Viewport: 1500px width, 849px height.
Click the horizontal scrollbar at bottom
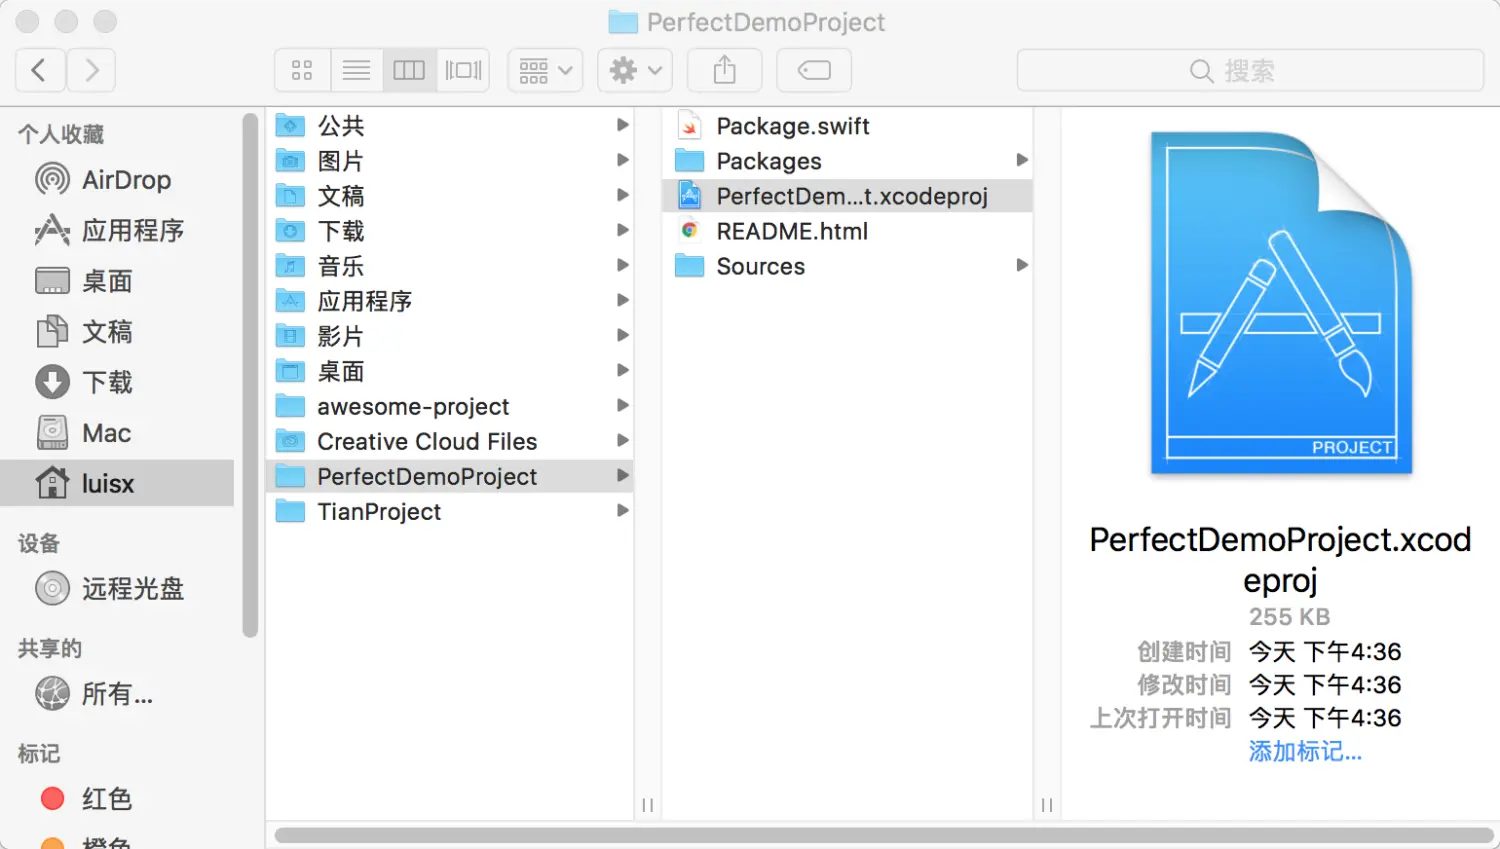884,835
